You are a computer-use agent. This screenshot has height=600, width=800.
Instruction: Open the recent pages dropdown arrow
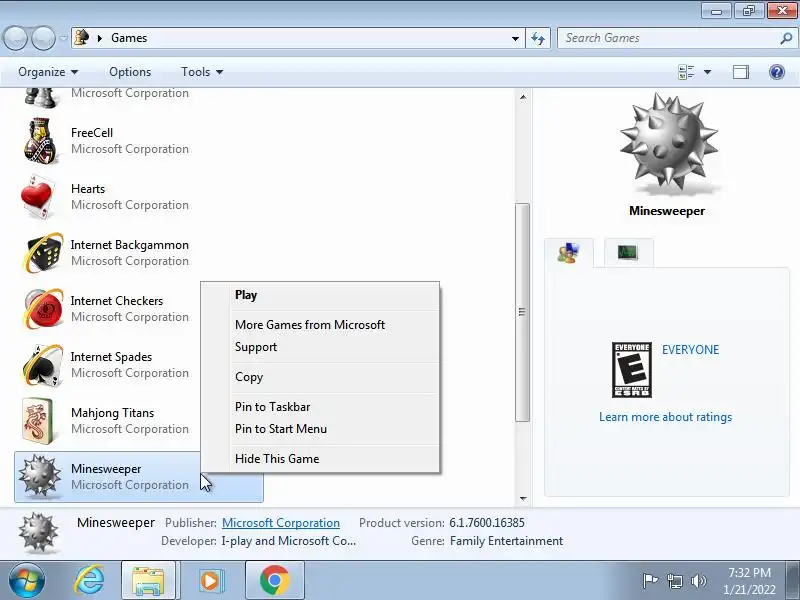63,38
